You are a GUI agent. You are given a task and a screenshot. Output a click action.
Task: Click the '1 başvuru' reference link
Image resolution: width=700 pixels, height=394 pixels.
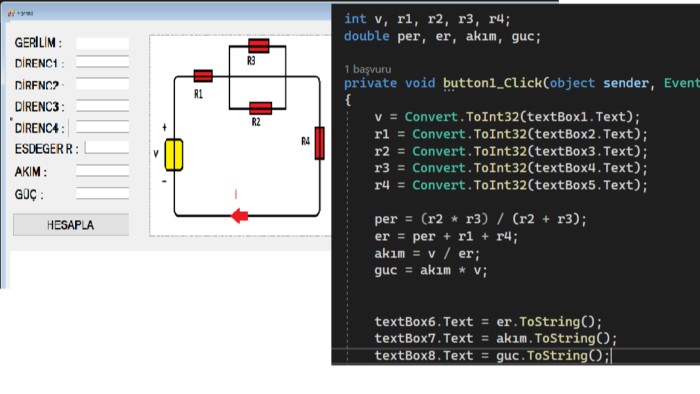(x=368, y=69)
